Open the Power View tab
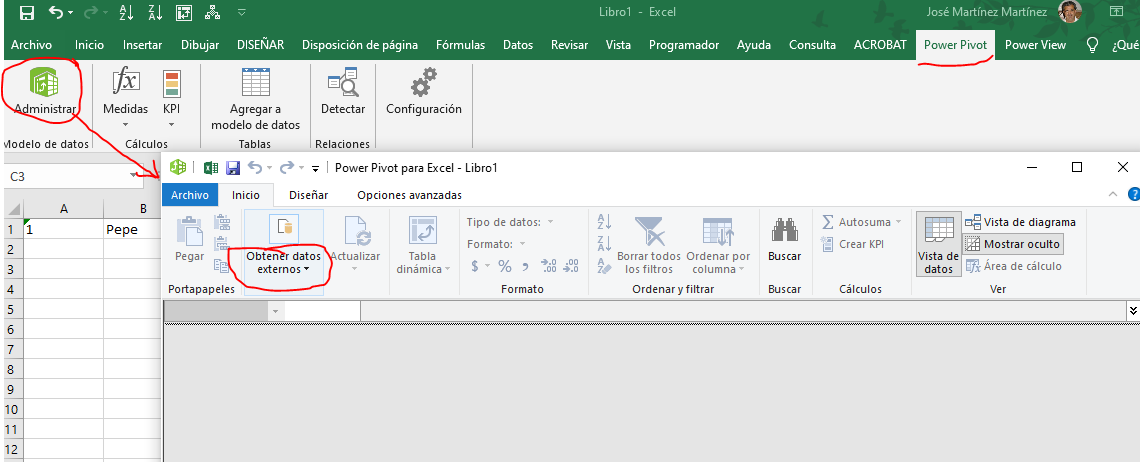1140x462 pixels. click(x=1035, y=45)
